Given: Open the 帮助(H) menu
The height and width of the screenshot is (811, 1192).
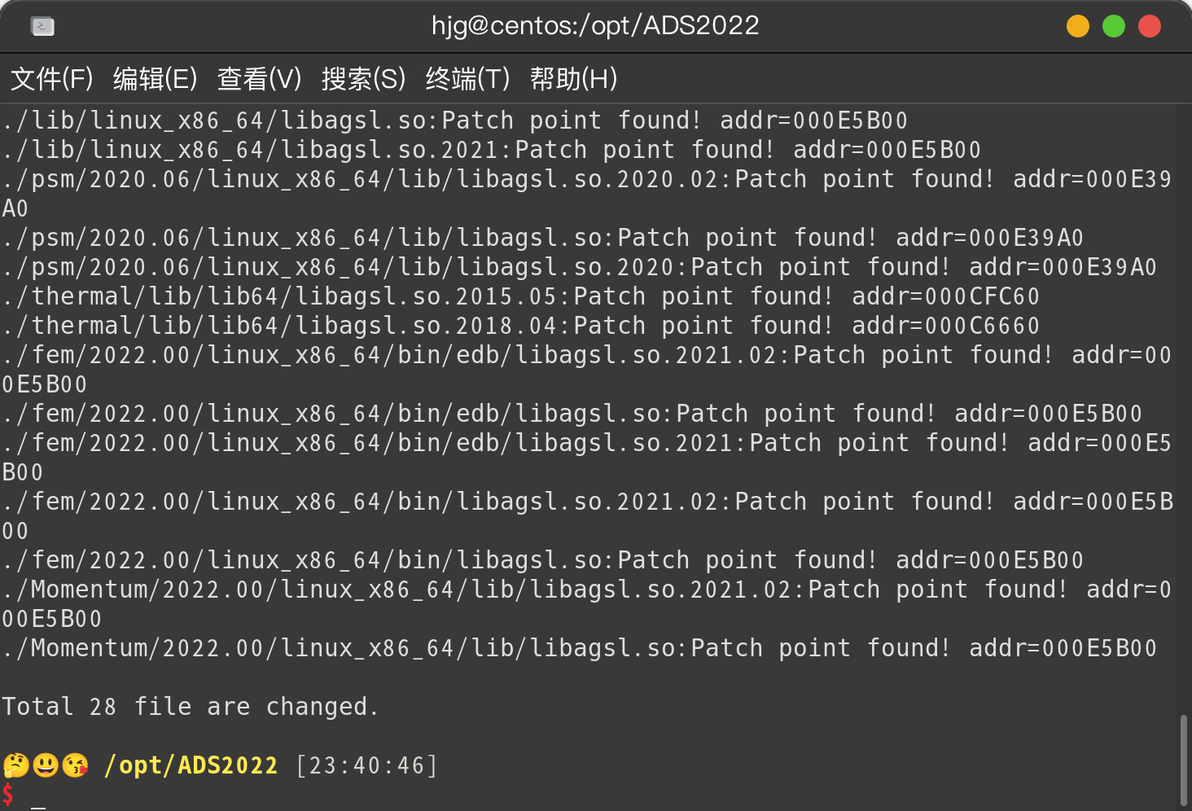Looking at the screenshot, I should [573, 78].
